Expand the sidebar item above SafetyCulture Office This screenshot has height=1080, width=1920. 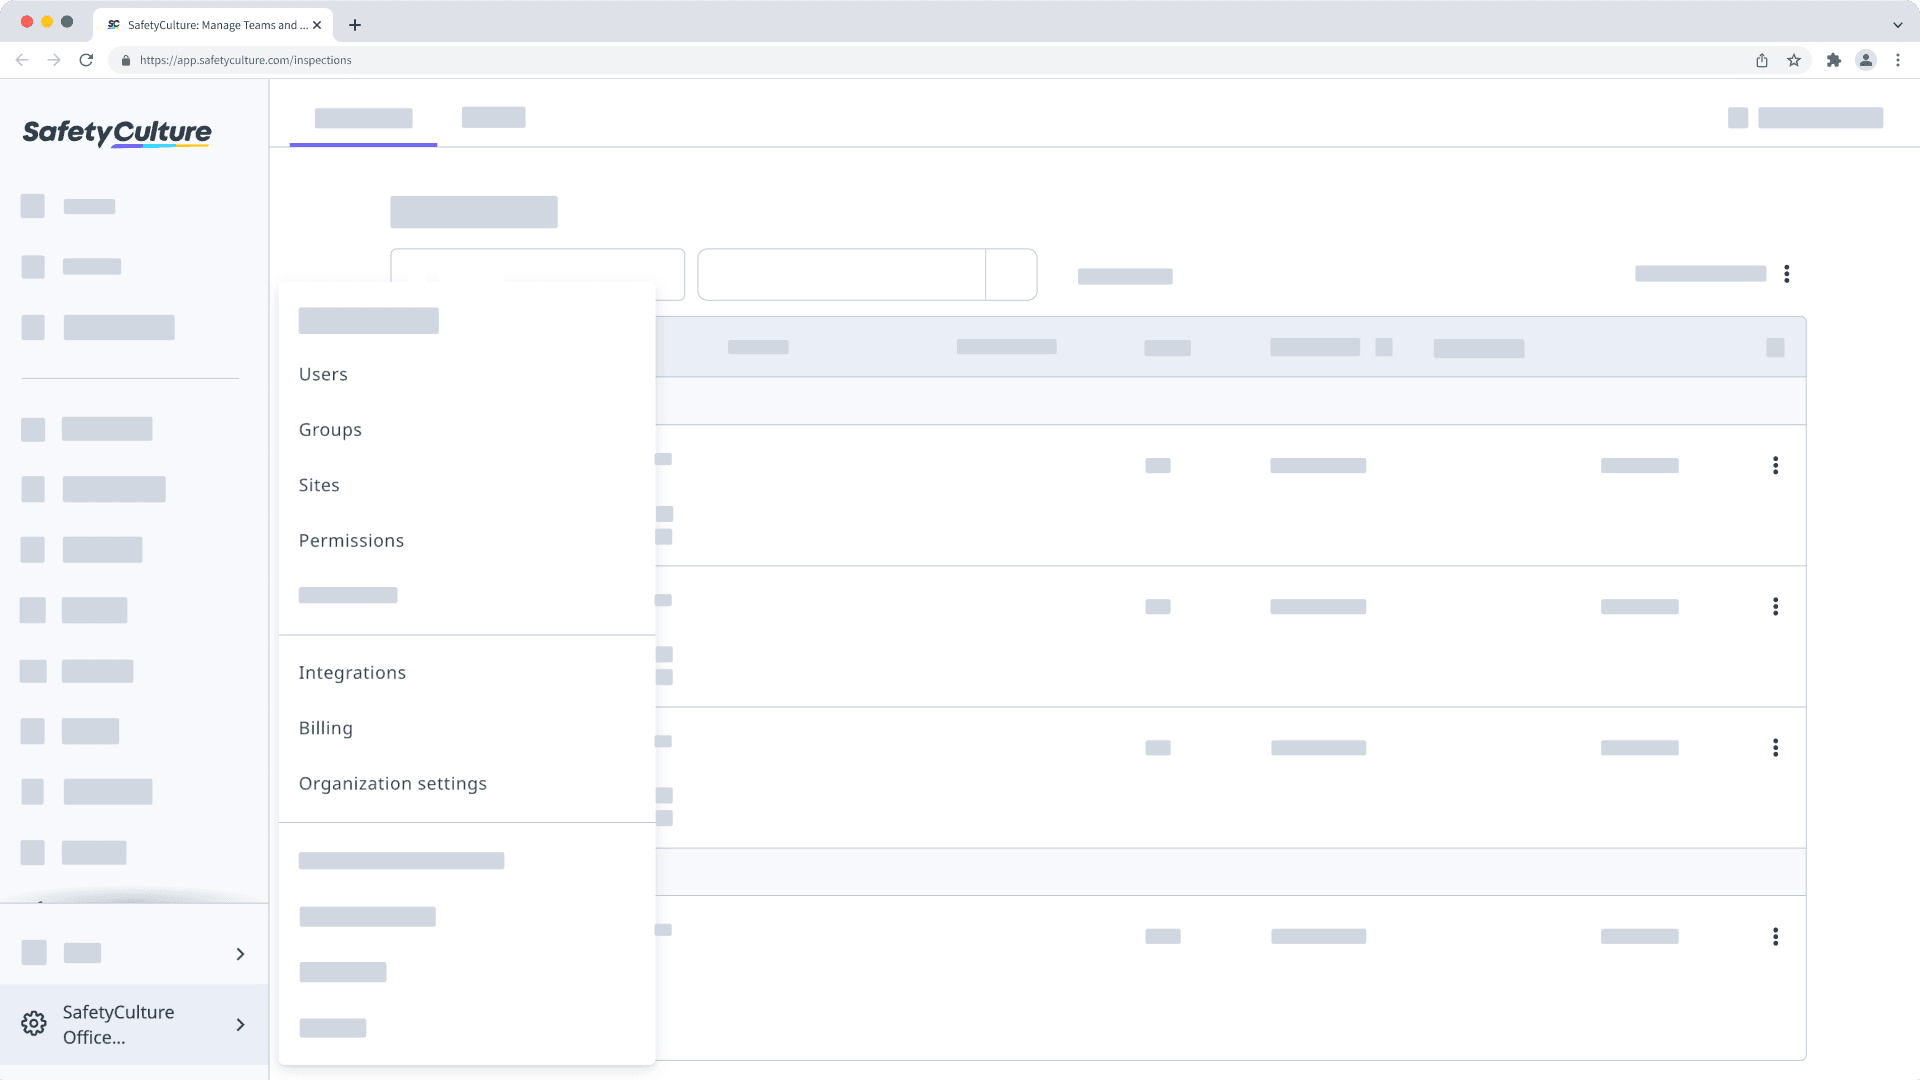pos(240,954)
